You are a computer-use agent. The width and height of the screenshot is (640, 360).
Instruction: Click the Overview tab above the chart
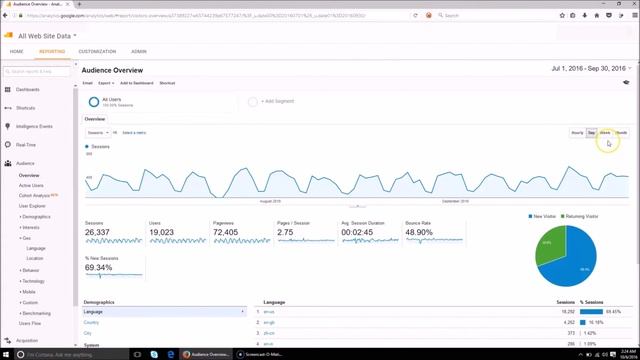tap(95, 119)
